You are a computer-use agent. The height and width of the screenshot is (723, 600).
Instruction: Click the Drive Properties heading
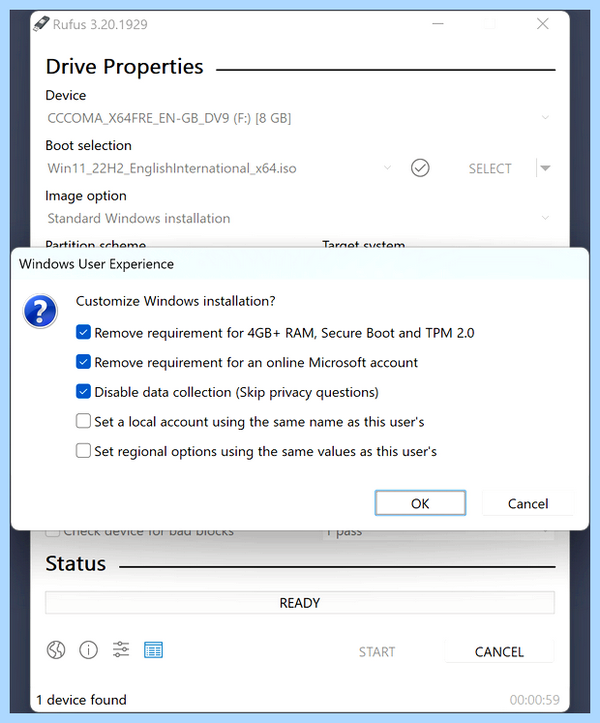[x=125, y=67]
